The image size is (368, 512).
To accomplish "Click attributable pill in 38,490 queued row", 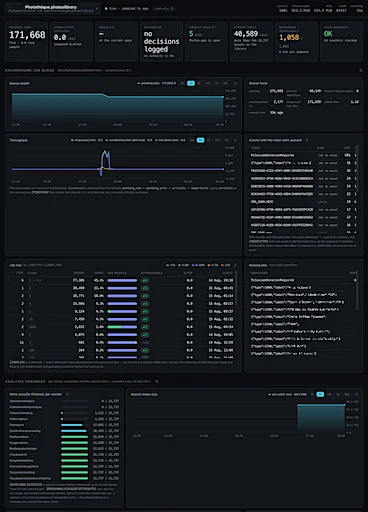I will [x=145, y=288].
